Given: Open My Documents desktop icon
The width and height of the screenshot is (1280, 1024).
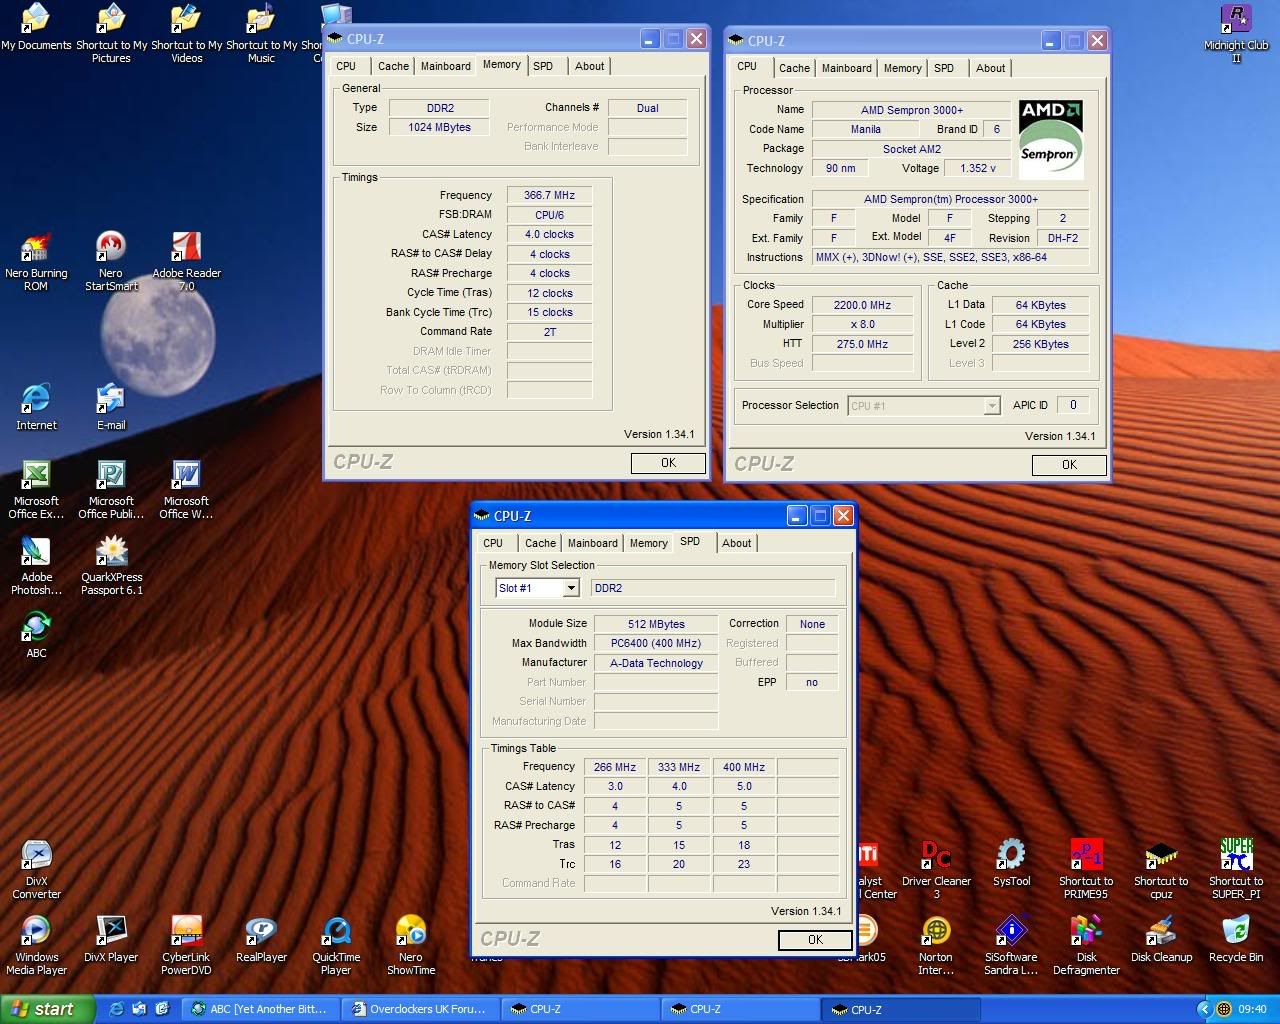Looking at the screenshot, I should pyautogui.click(x=36, y=28).
